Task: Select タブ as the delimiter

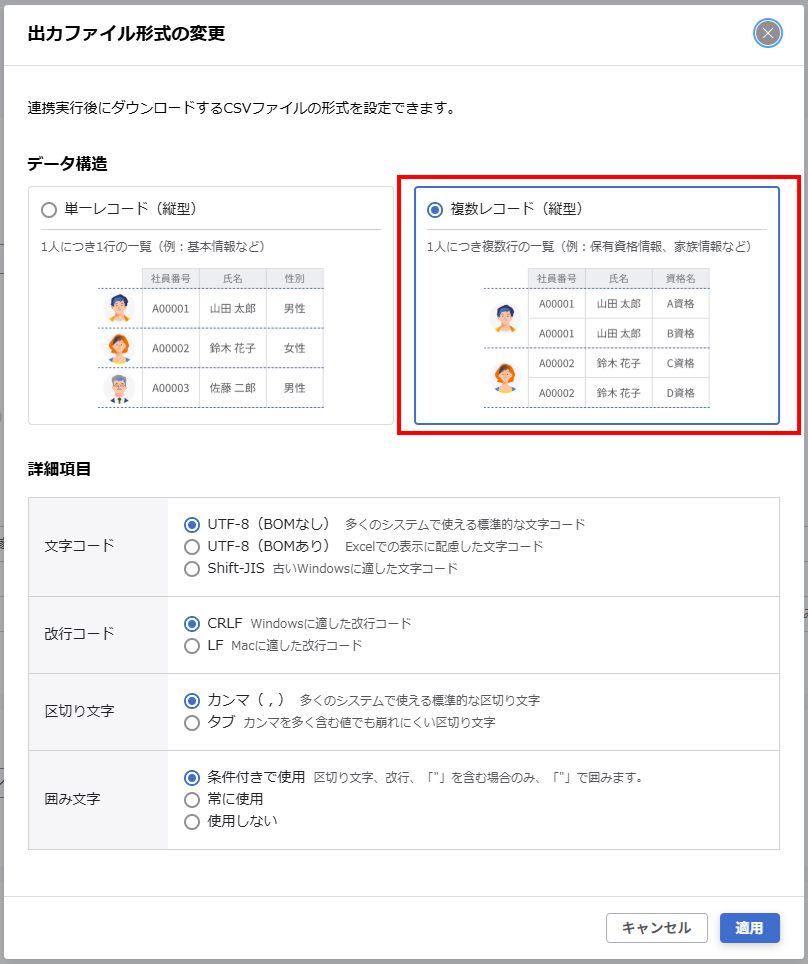Action: tap(193, 723)
